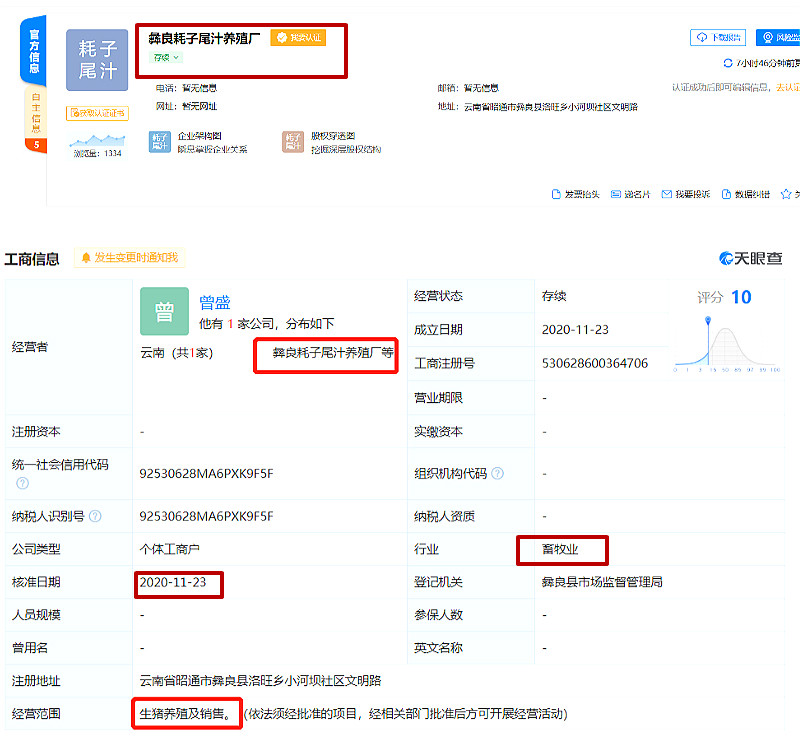
Task: Click help icon under 统一社会信用代码
Action: tap(22, 483)
